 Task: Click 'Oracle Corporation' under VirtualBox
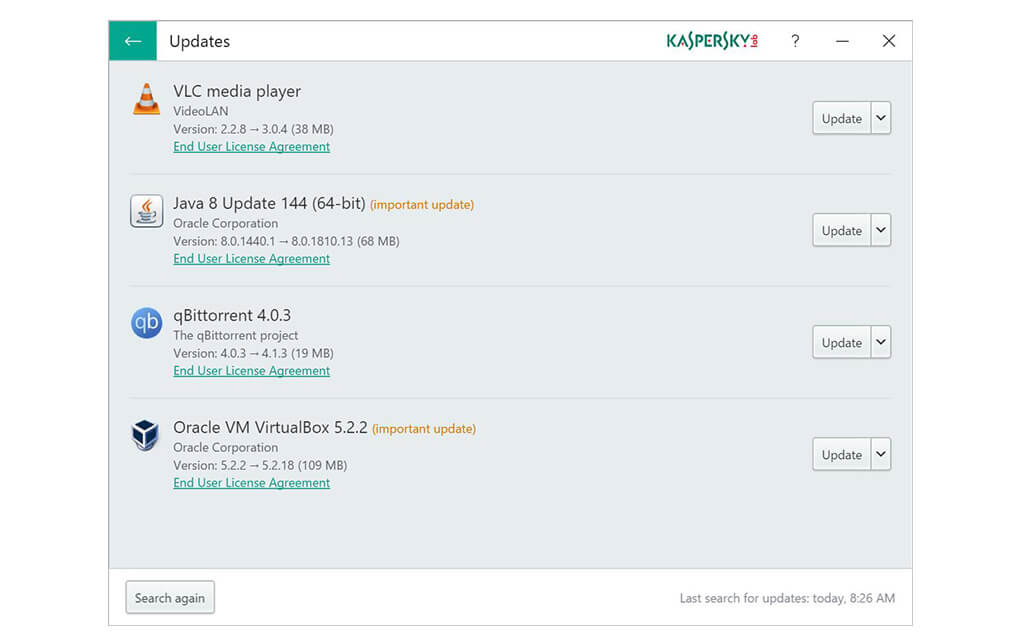225,447
